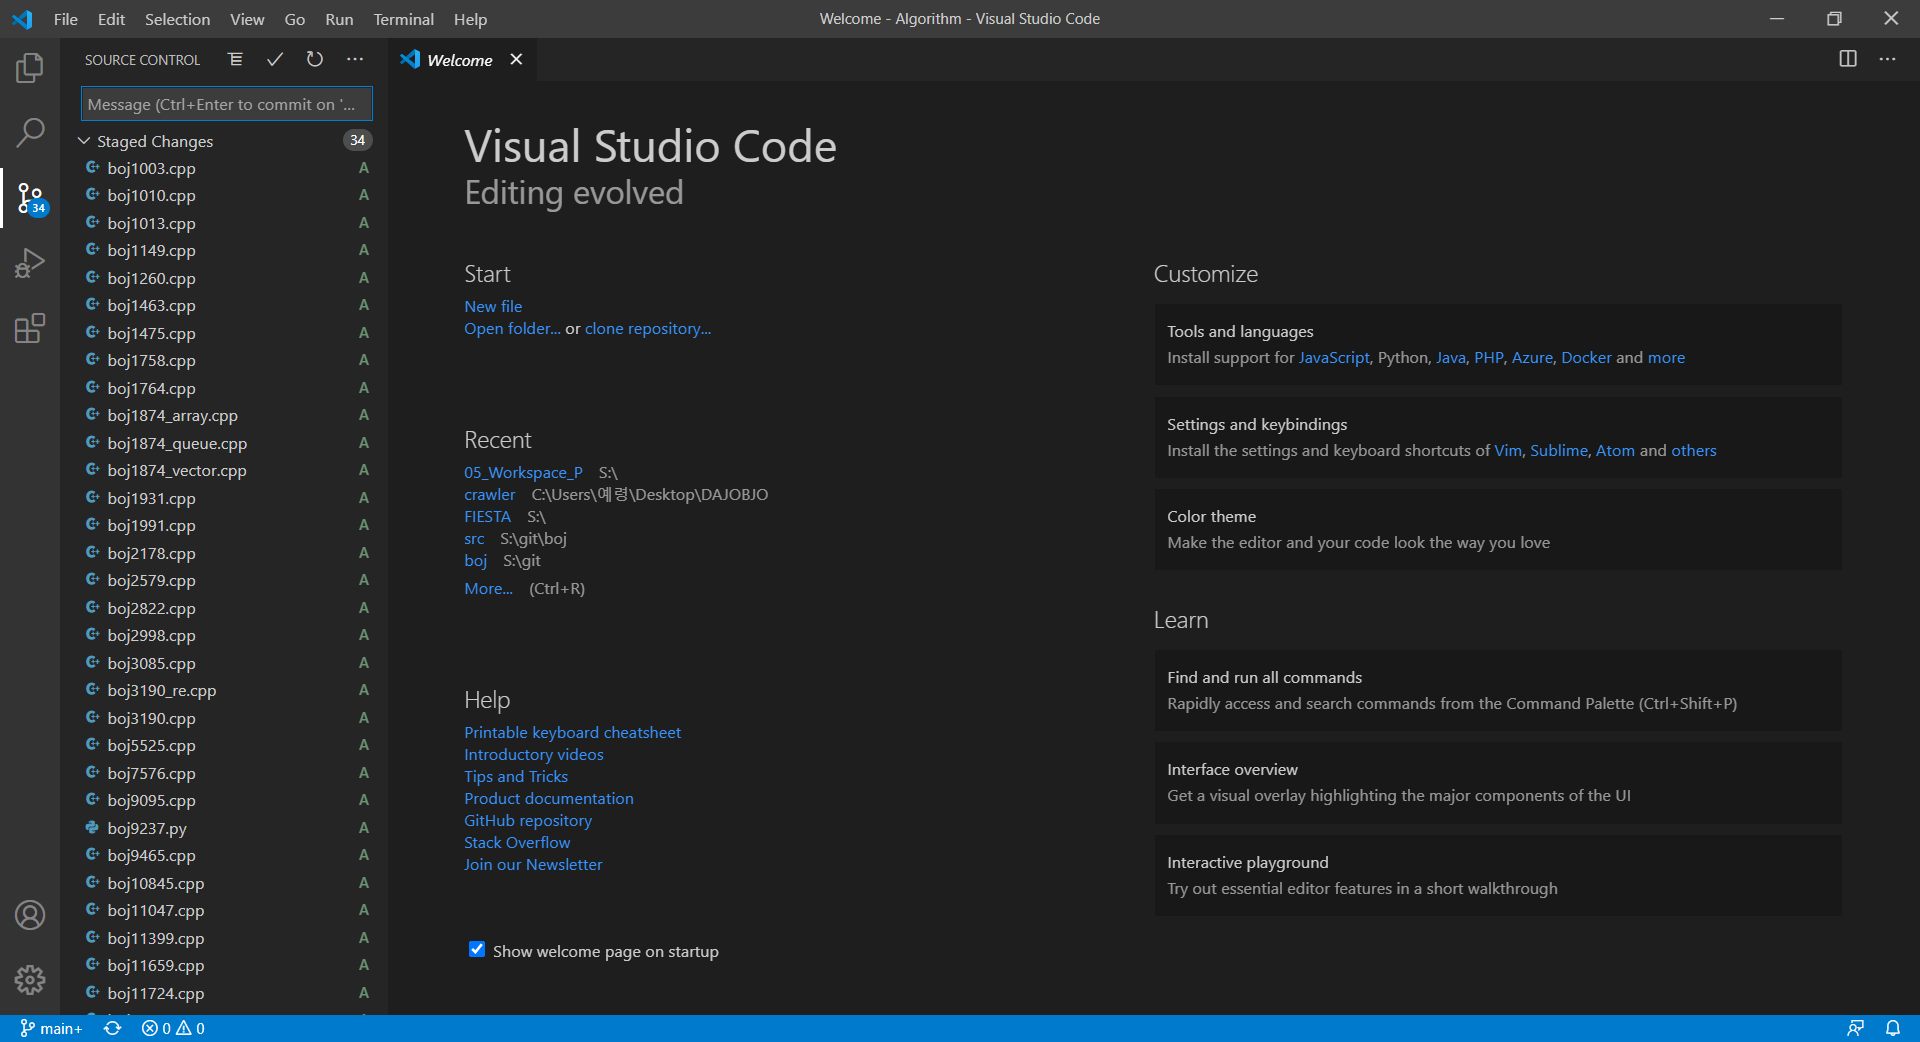Open notifications bell in status bar
Screen dimensions: 1920x1042
coord(1893,1028)
